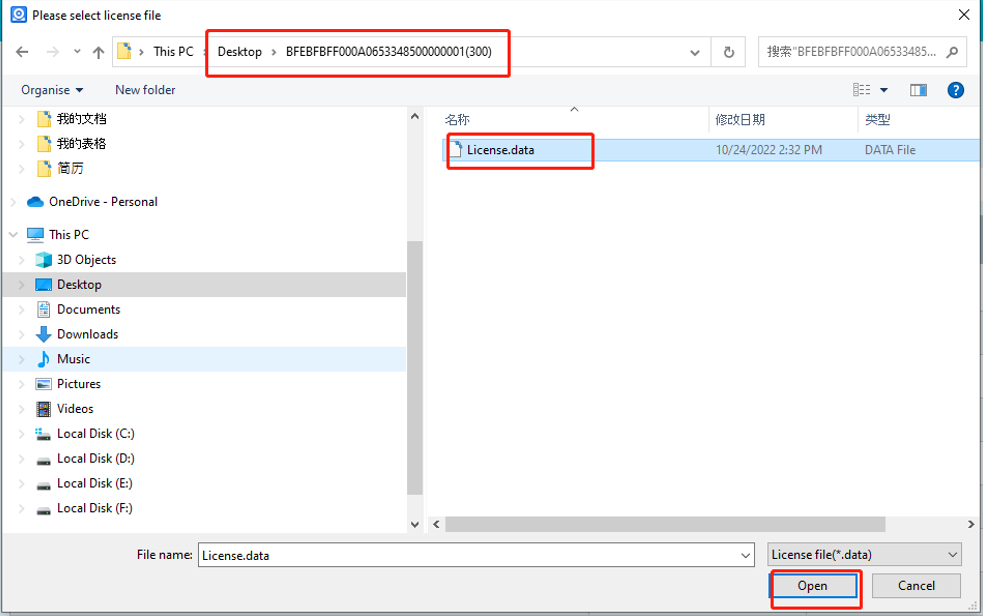The width and height of the screenshot is (983, 616).
Task: Click the Back navigation arrow
Action: point(22,52)
